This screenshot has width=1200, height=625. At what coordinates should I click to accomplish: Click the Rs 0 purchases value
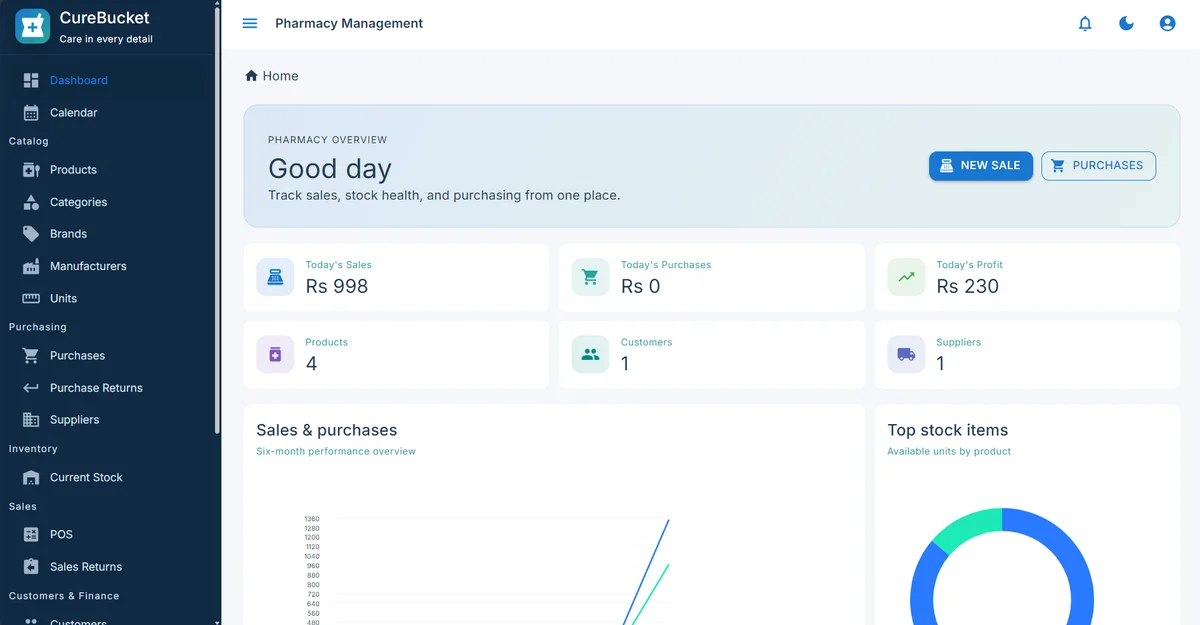click(x=641, y=286)
